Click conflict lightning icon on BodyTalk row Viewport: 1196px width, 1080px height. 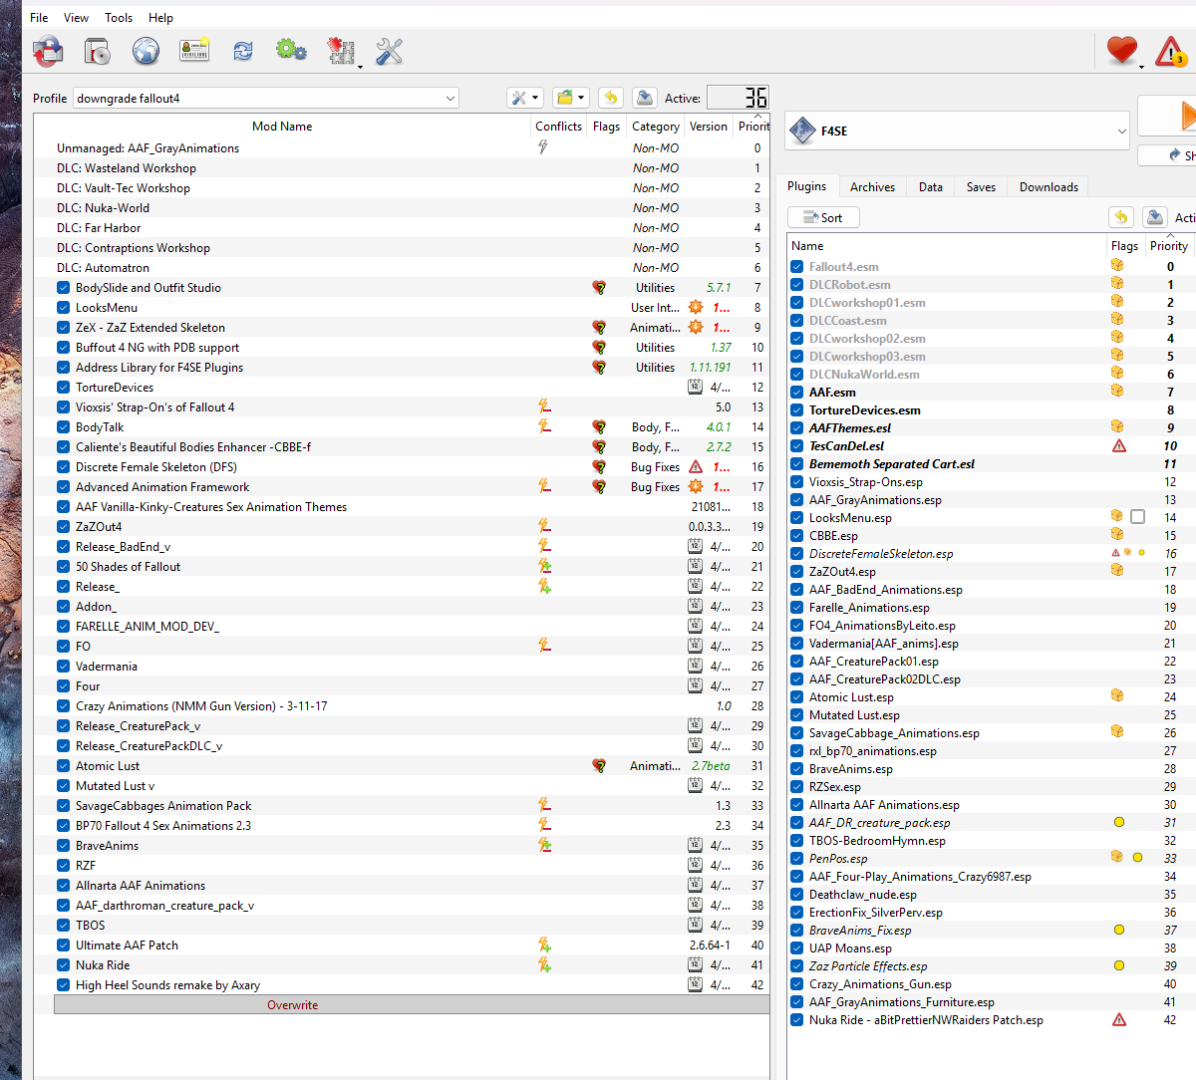[x=544, y=426]
